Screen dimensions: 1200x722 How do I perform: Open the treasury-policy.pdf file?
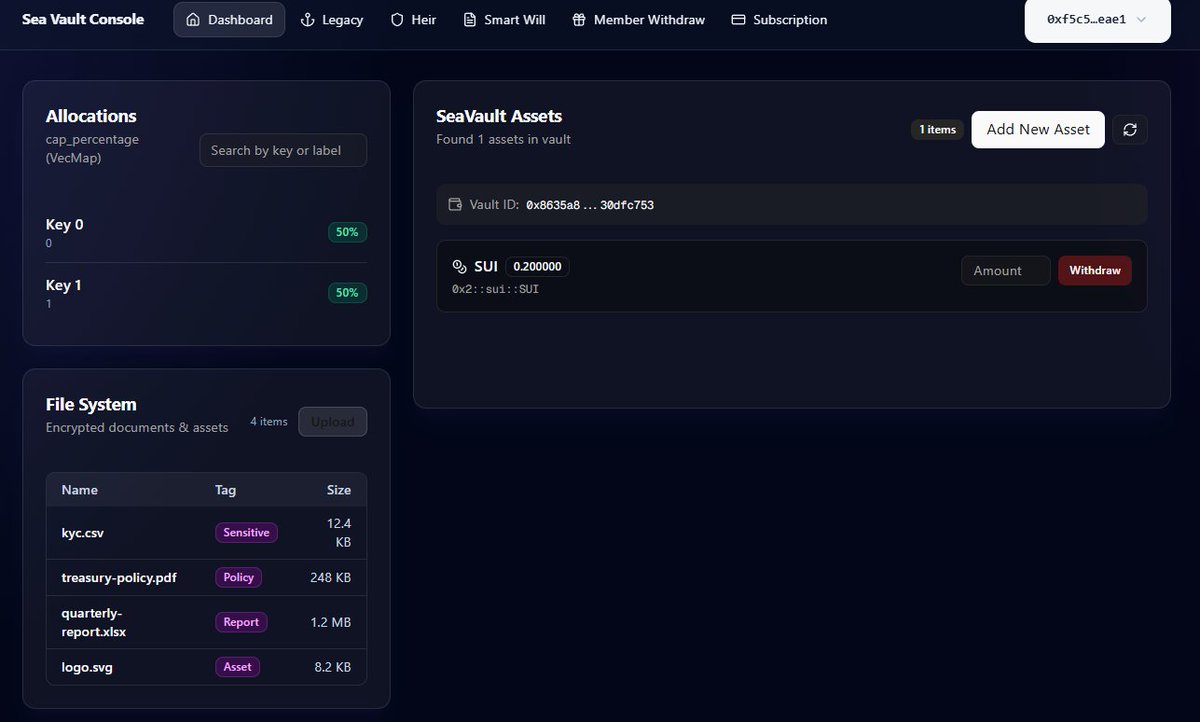(x=119, y=578)
